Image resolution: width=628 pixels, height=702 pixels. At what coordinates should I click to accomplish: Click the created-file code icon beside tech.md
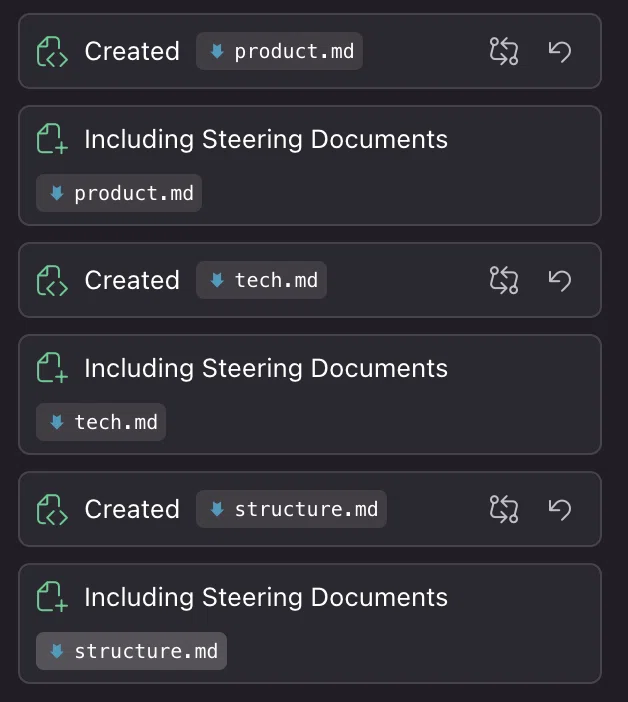point(52,281)
